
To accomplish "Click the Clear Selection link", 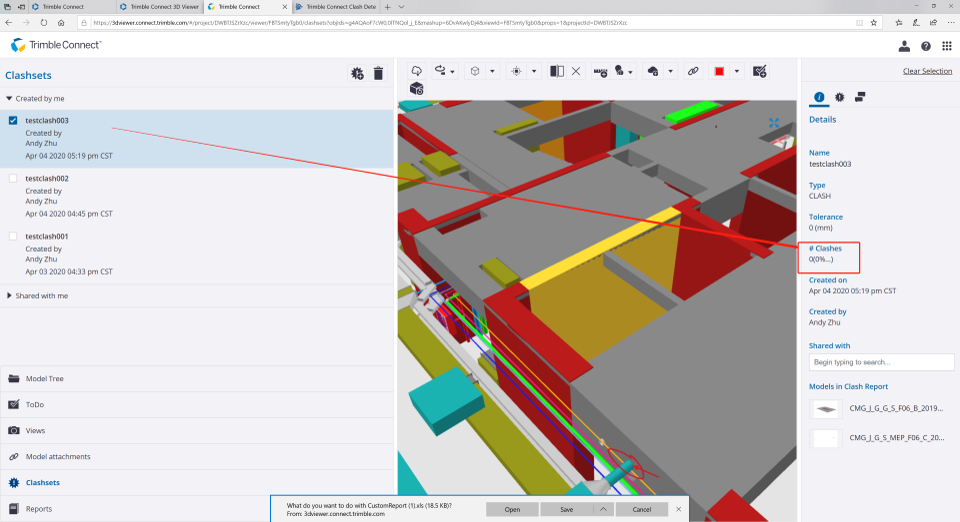I will [x=927, y=71].
